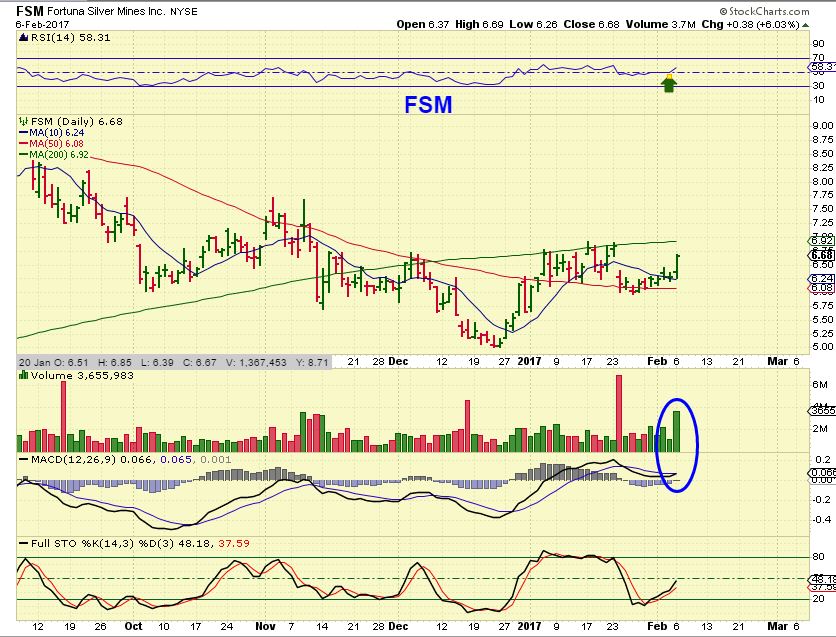The height and width of the screenshot is (637, 836).
Task: Select the MA(10) 6.24 legend entry
Action: pos(52,133)
